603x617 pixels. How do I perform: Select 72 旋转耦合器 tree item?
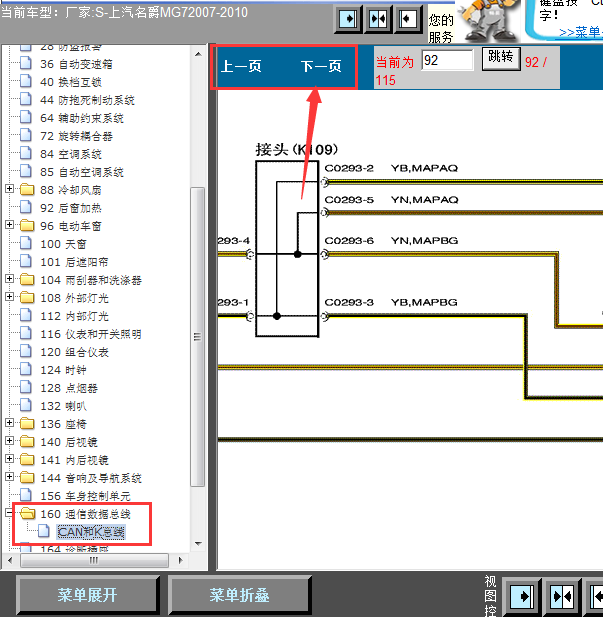click(x=76, y=136)
